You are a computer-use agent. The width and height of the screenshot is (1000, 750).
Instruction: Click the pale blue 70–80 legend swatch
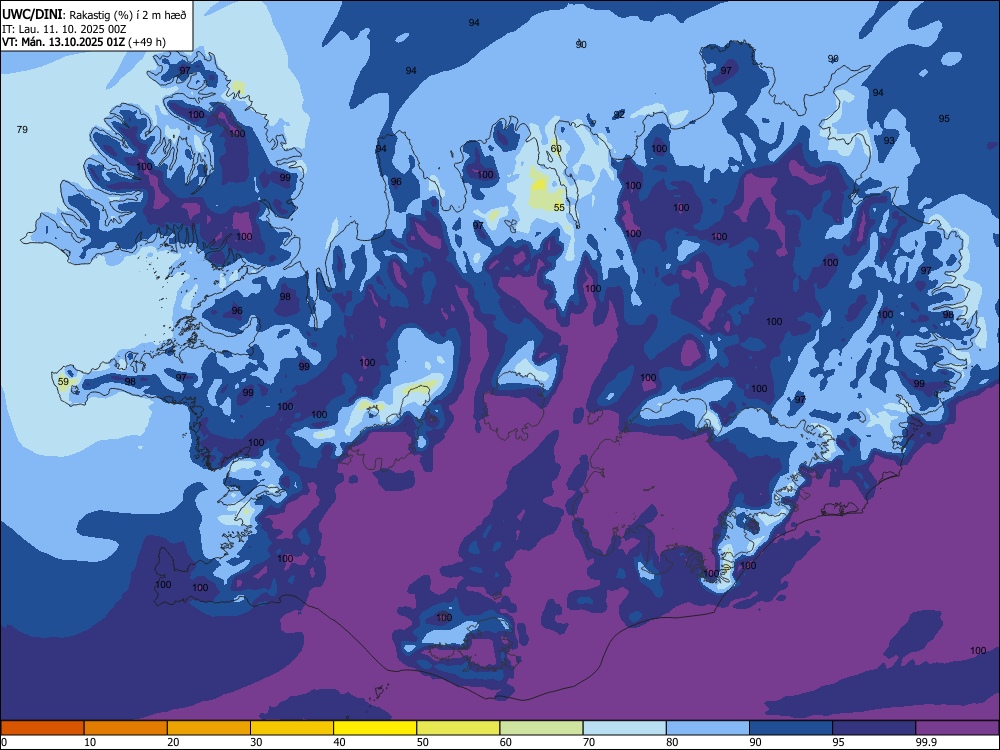(x=625, y=728)
